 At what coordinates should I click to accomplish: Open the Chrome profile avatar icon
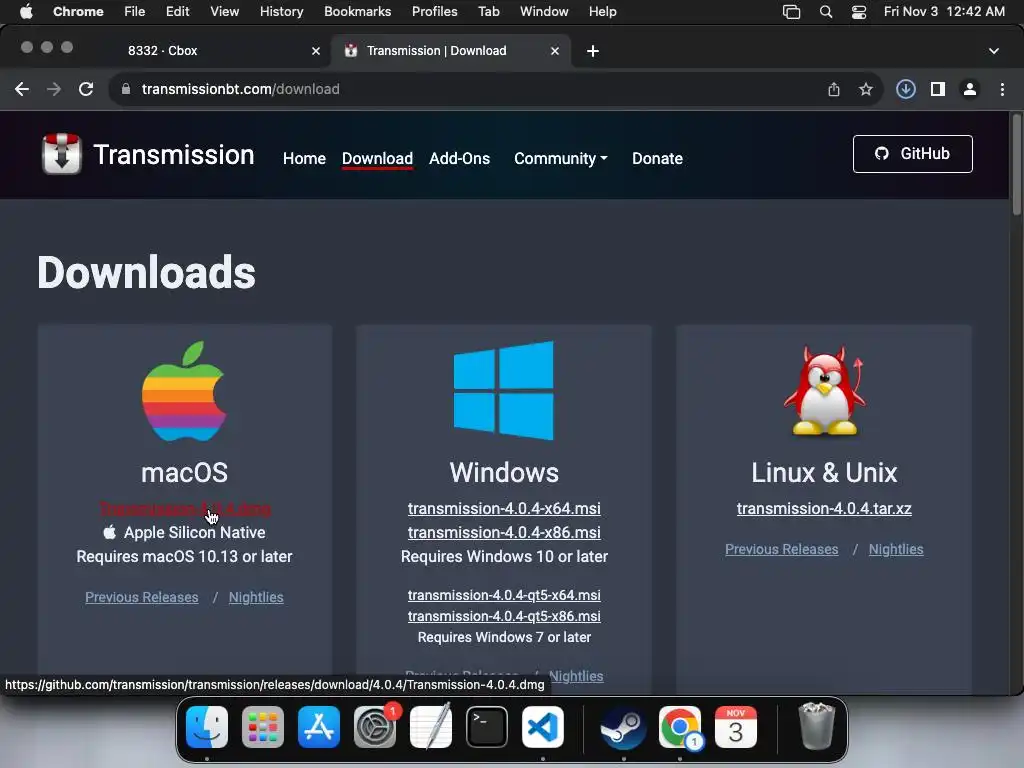pos(970,89)
